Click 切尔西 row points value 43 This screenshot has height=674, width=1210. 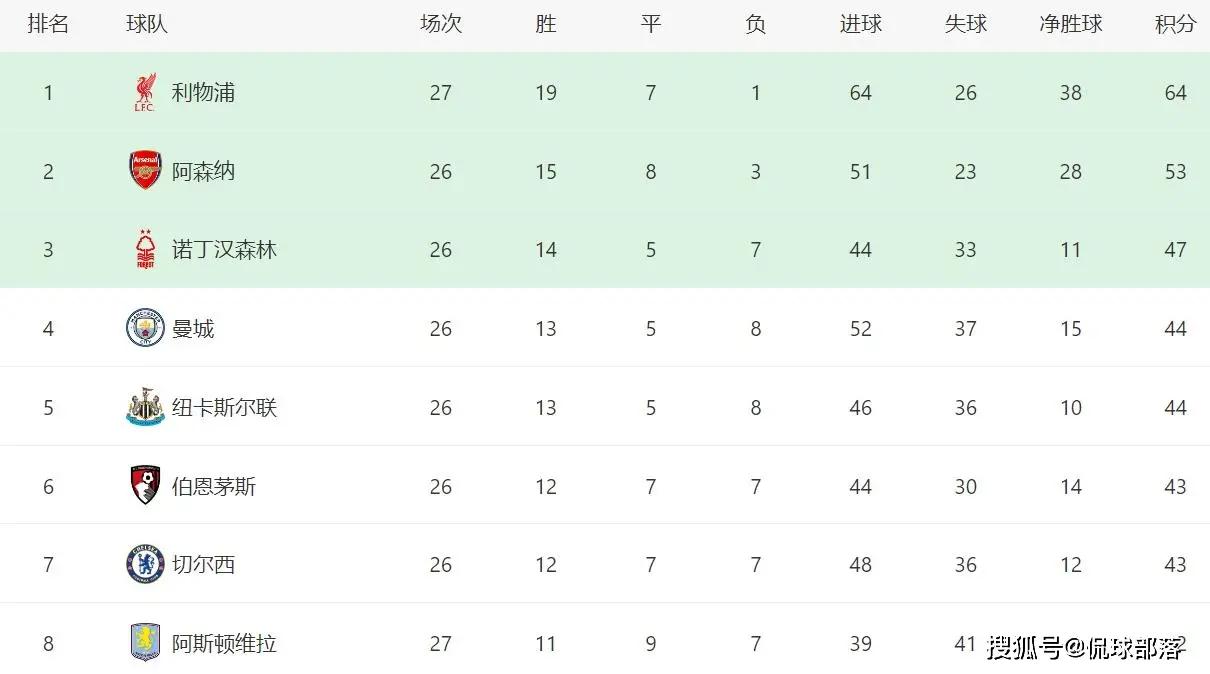click(1175, 565)
